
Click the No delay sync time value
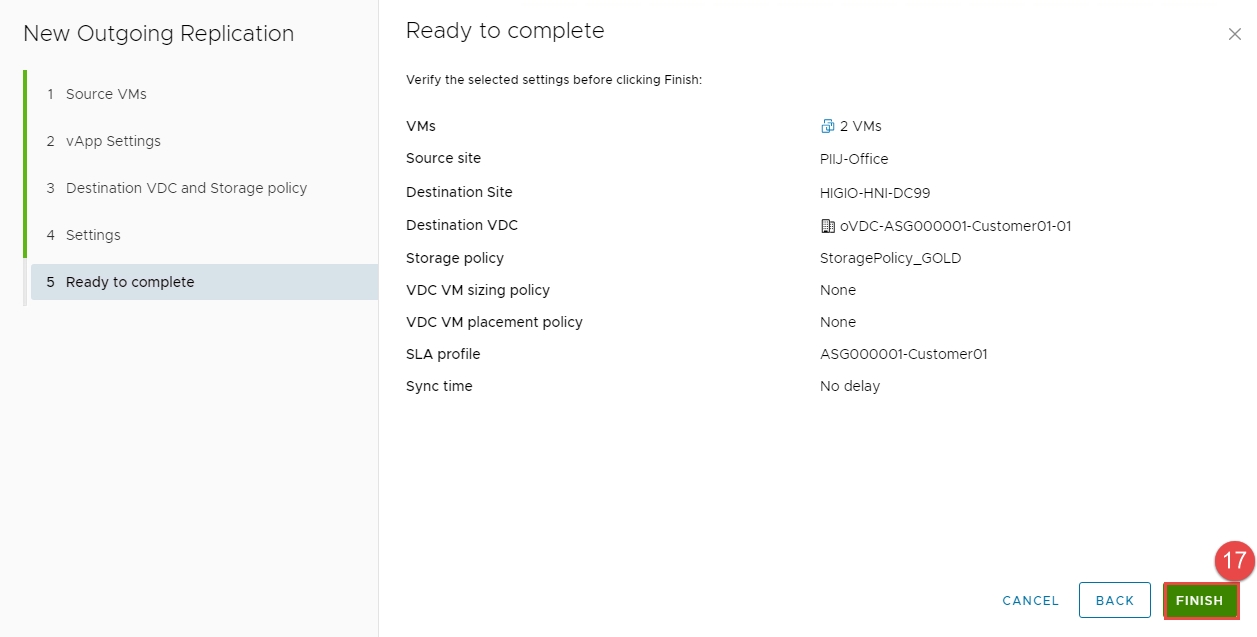pyautogui.click(x=850, y=386)
